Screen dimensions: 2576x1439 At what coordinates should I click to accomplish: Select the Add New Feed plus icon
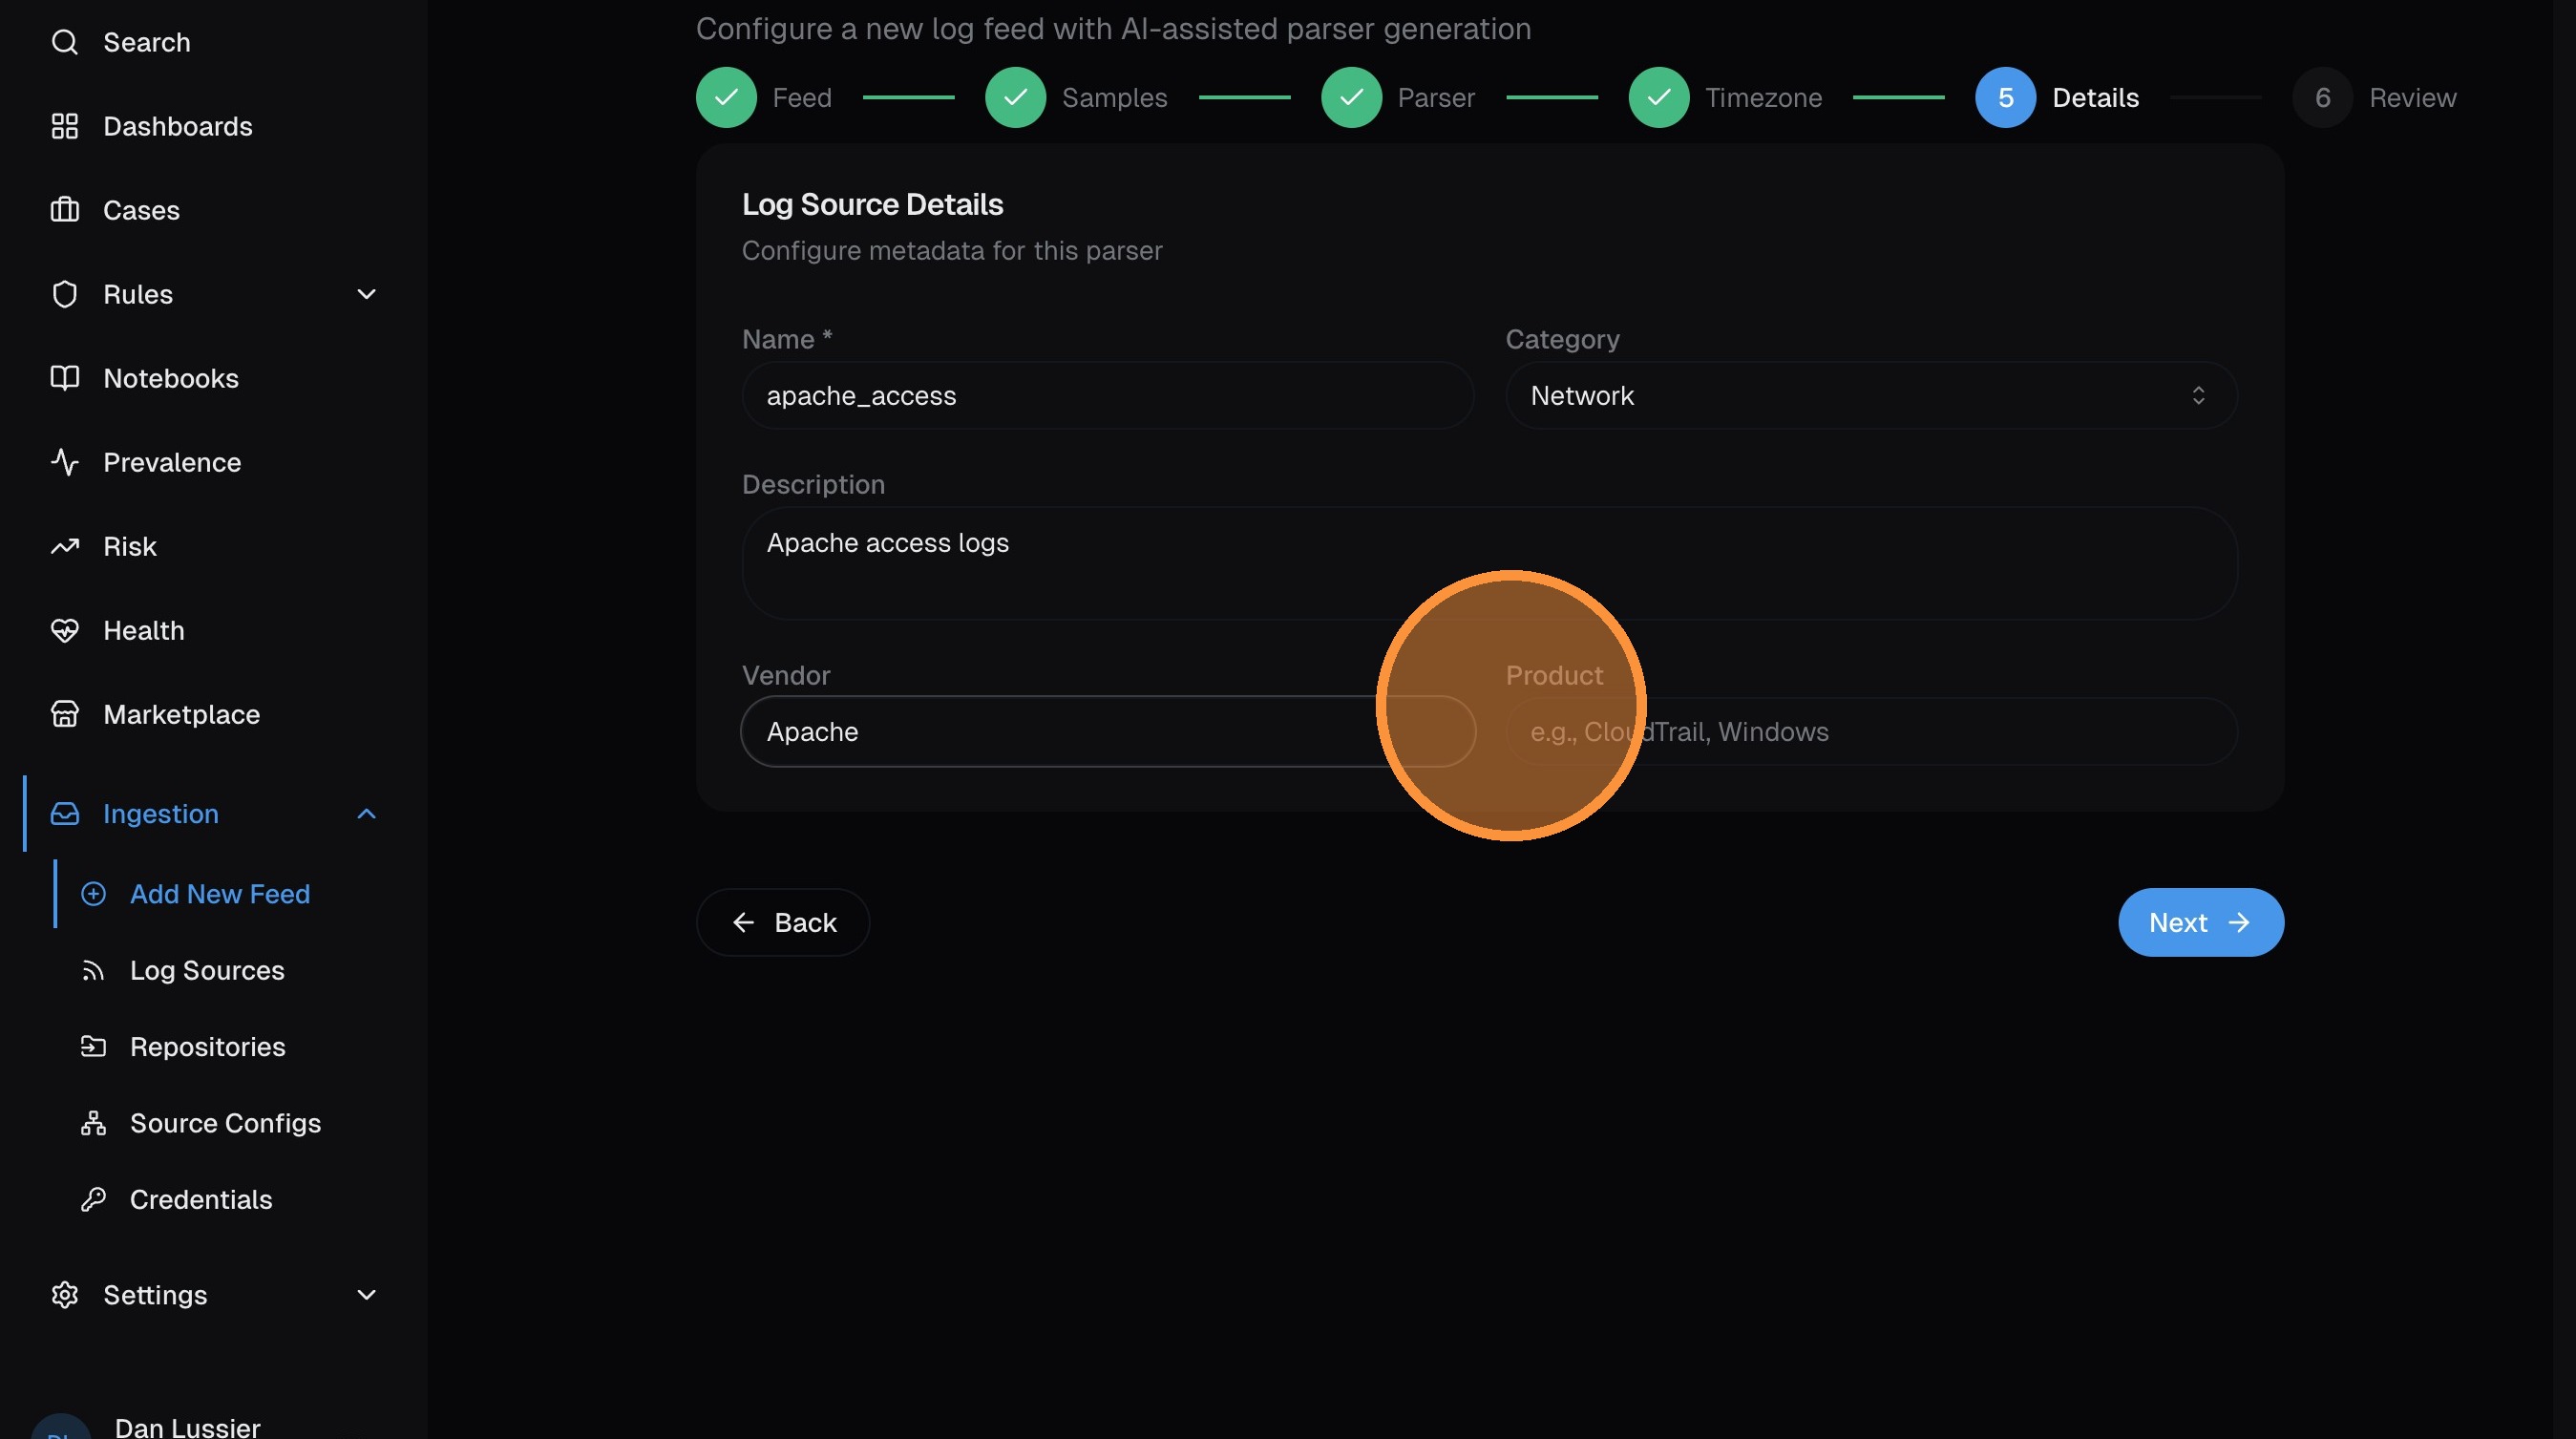pos(93,893)
